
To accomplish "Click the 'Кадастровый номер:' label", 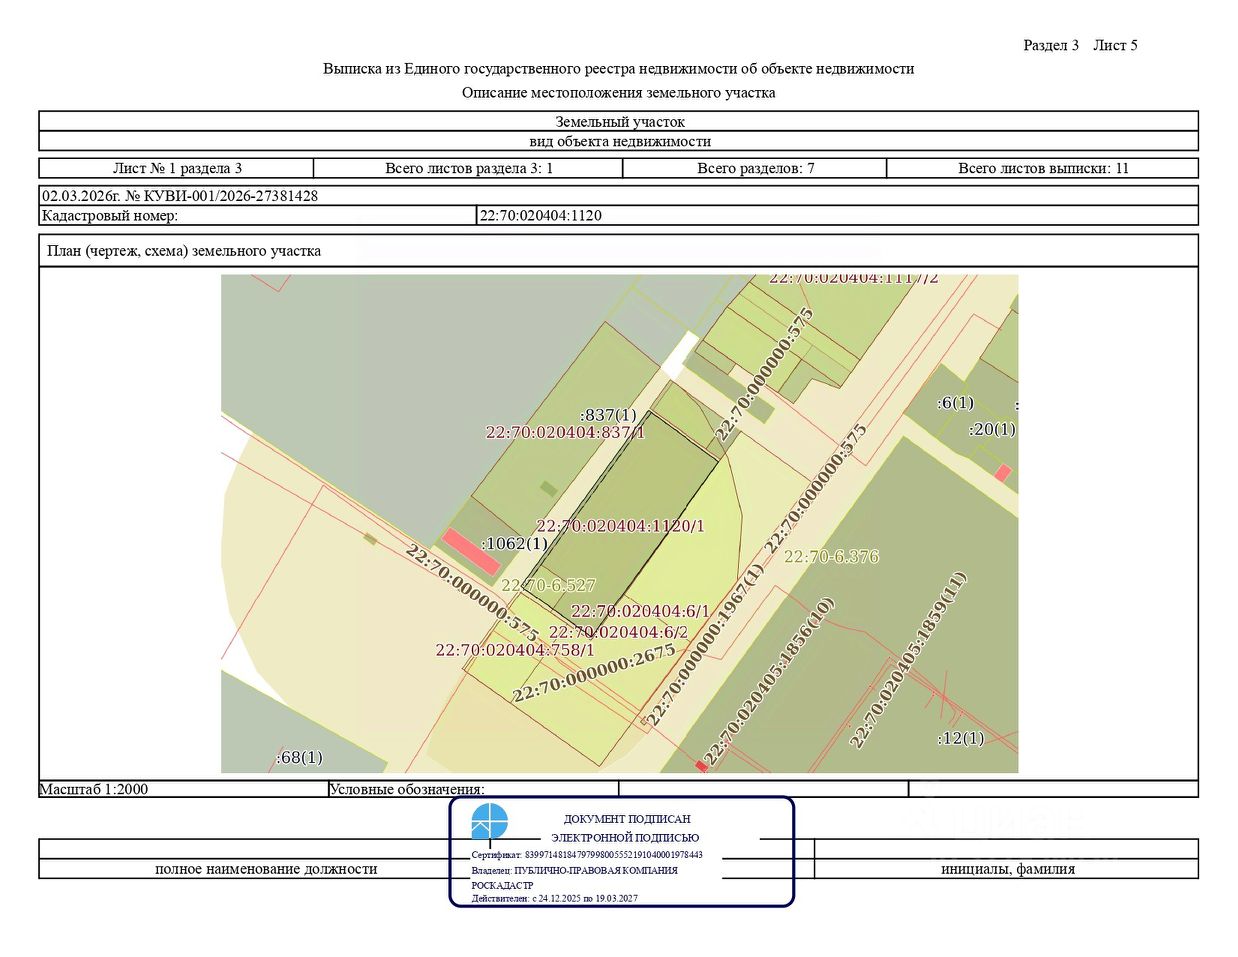I will pyautogui.click(x=110, y=215).
